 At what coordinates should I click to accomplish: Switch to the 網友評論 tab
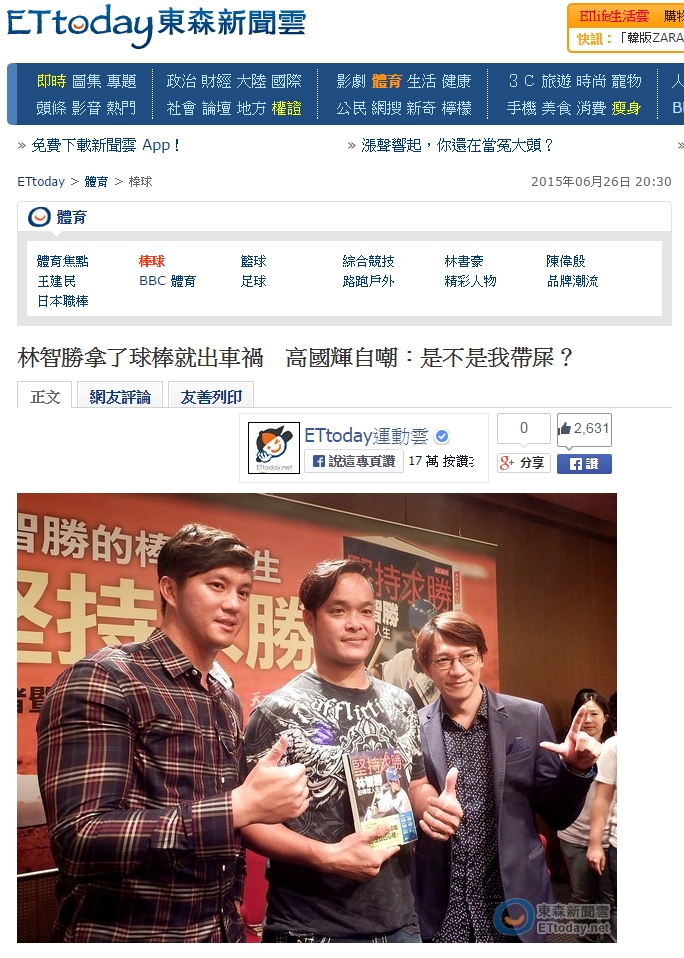click(120, 396)
